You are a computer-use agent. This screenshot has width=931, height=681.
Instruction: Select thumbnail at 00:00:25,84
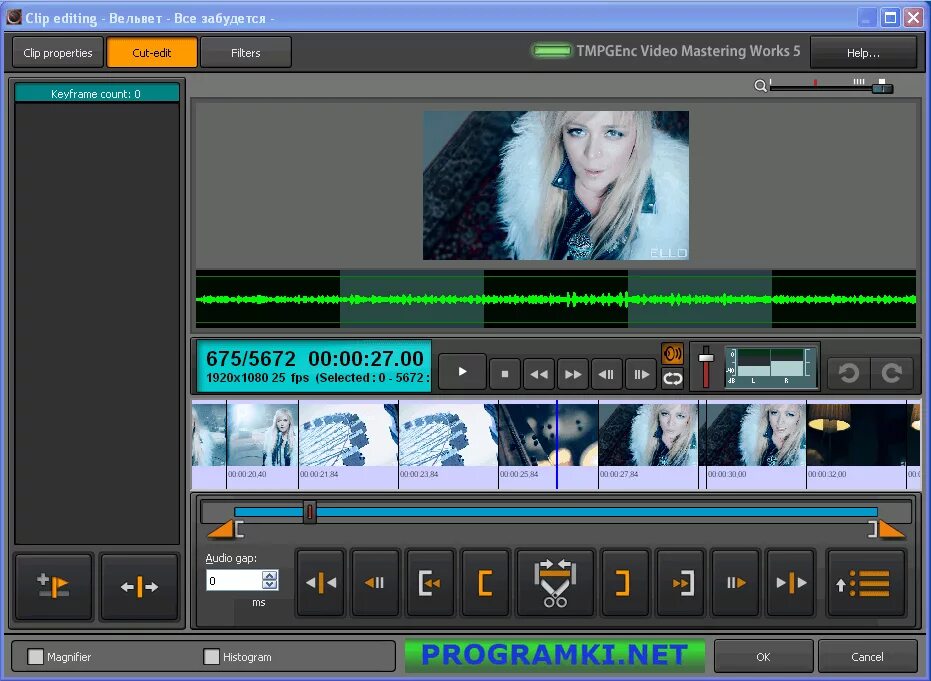[x=548, y=435]
